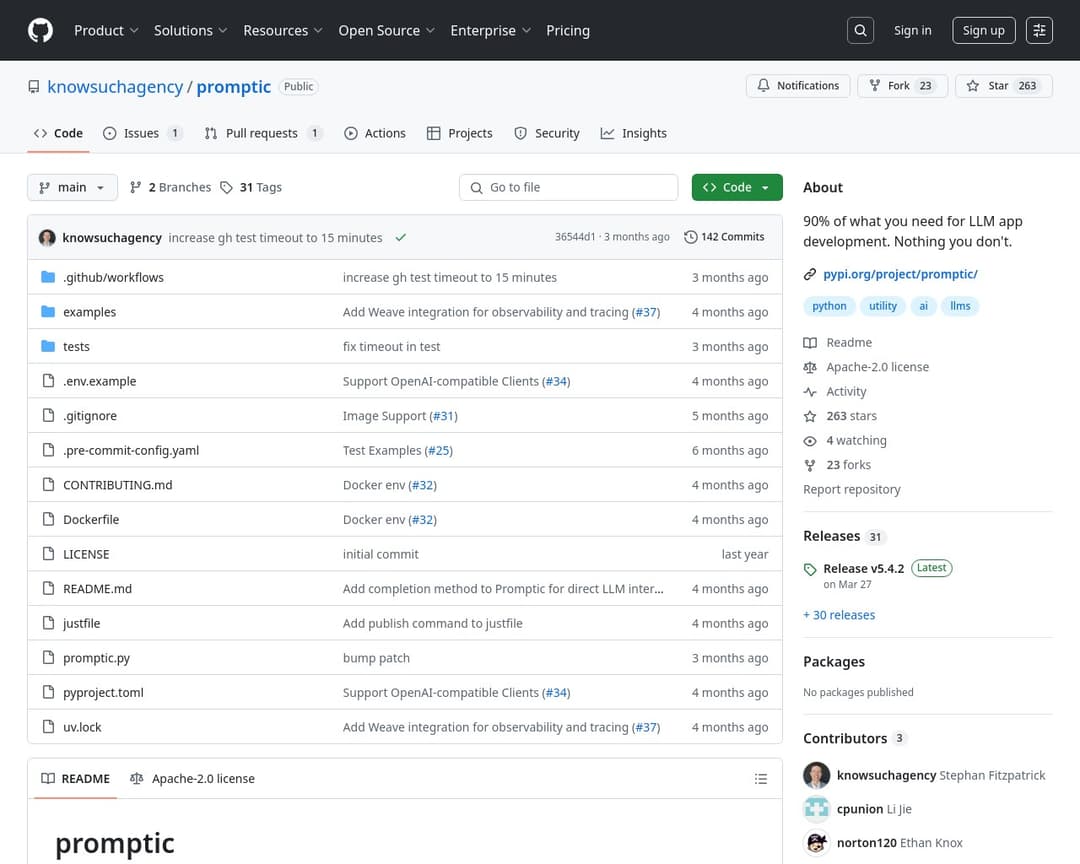Click the python topic tag
Screen dimensions: 1080x864
[829, 306]
